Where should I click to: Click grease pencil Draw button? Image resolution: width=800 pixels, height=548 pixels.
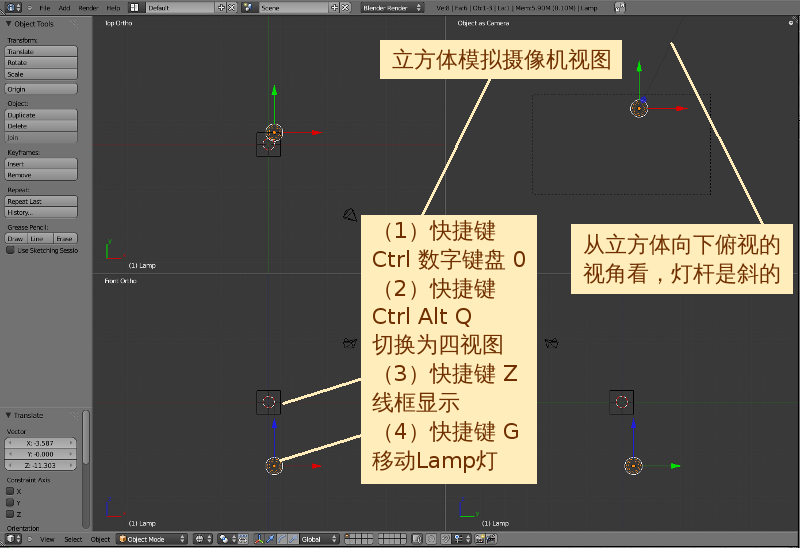point(16,238)
